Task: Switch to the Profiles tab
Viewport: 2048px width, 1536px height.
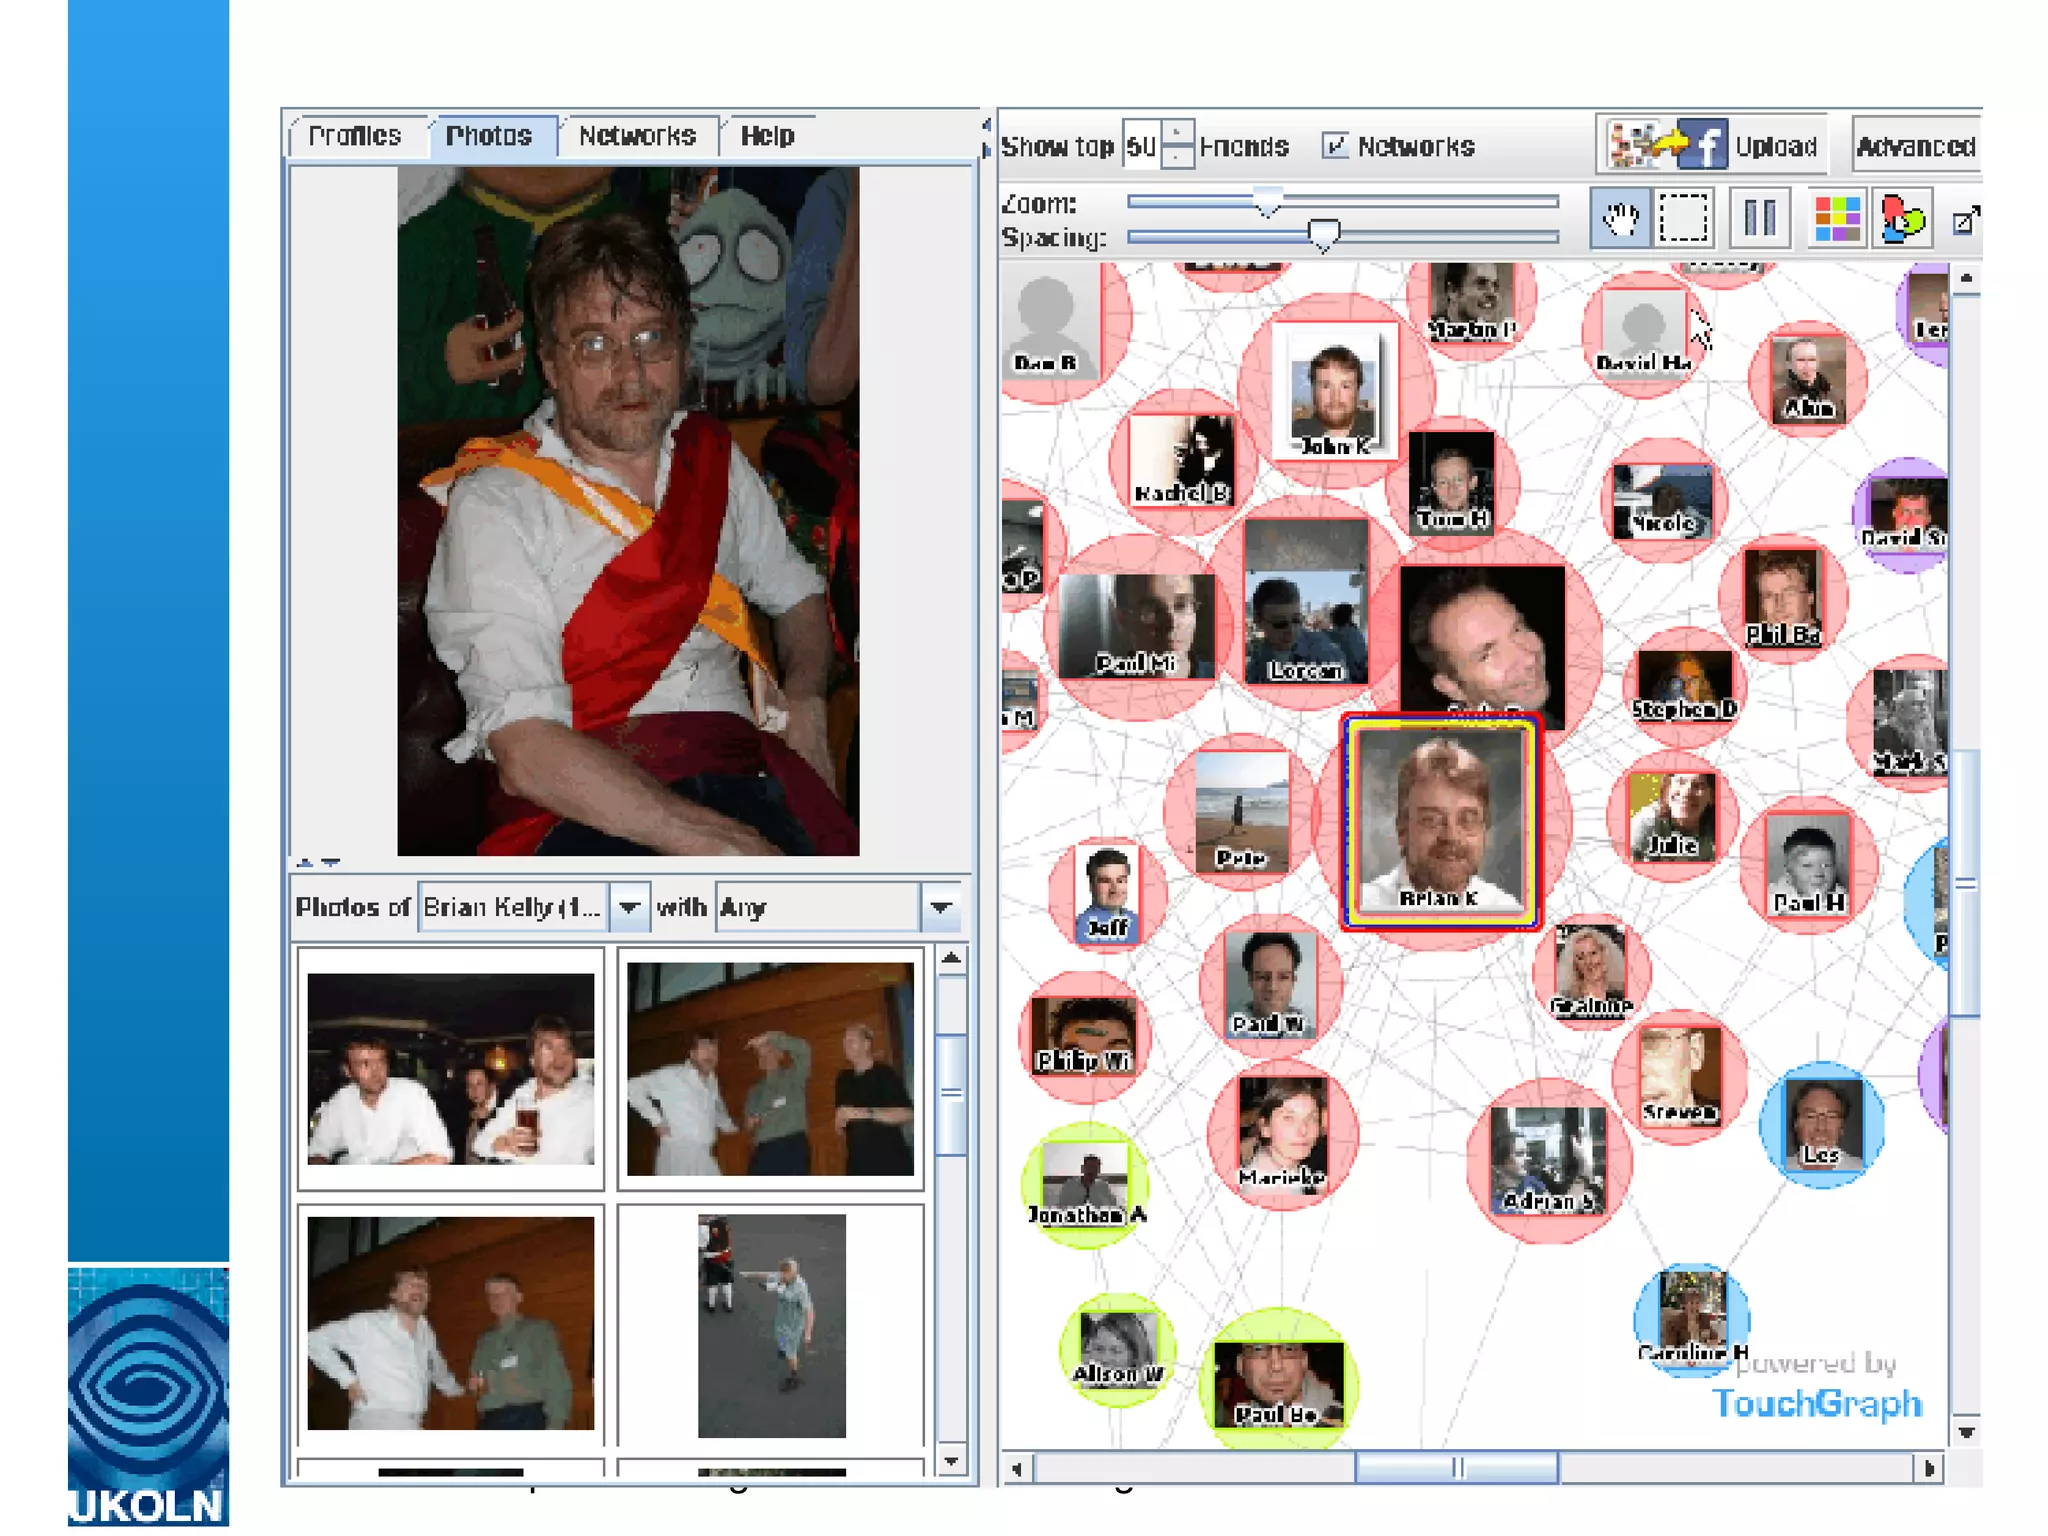Action: [x=355, y=136]
